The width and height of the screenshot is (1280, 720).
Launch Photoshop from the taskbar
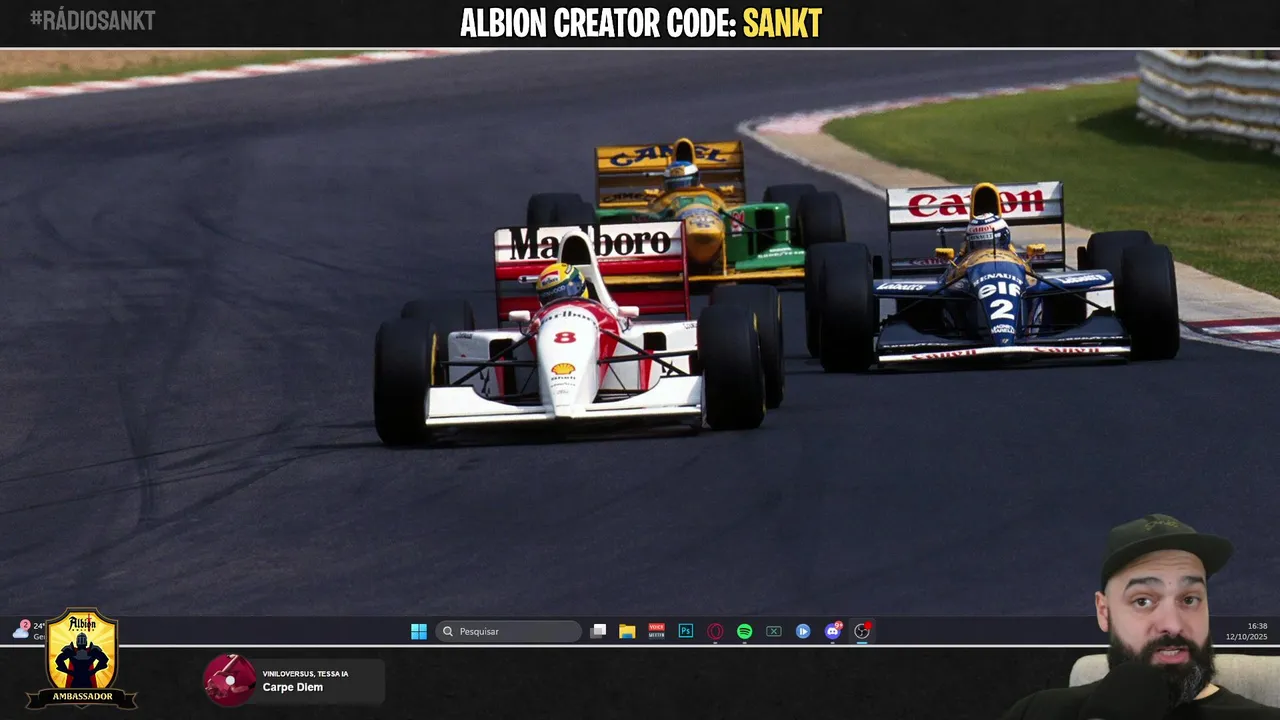pyautogui.click(x=686, y=631)
